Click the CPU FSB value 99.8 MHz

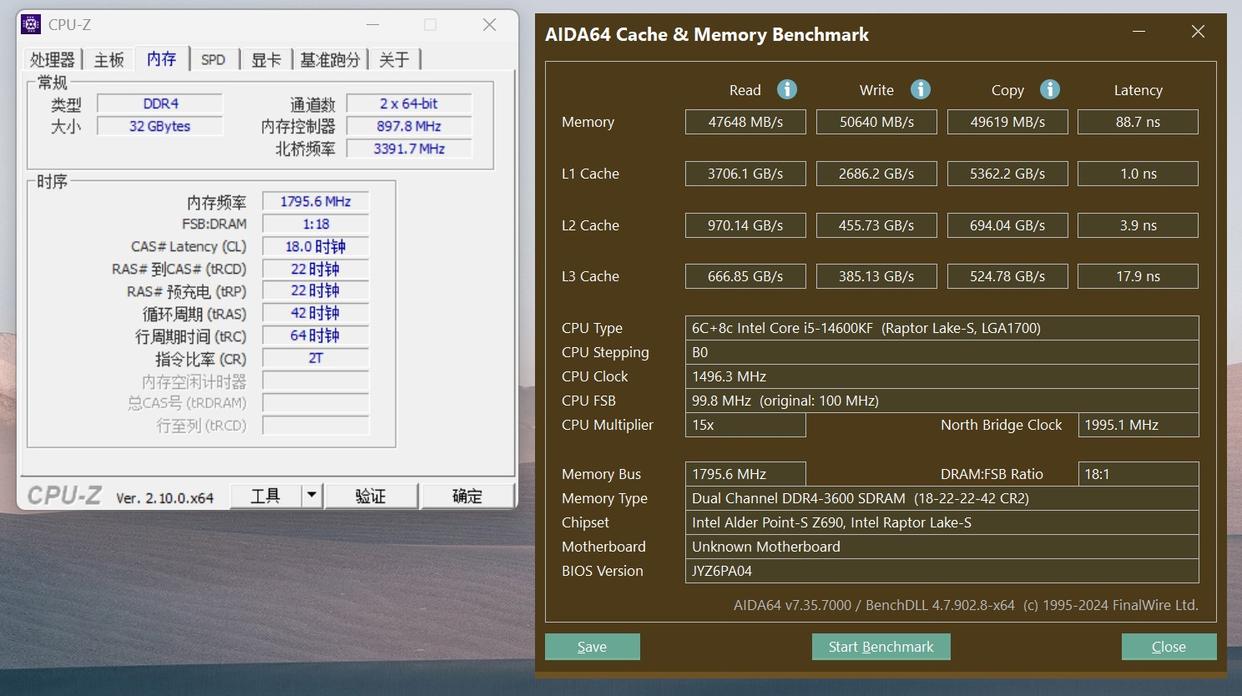942,400
